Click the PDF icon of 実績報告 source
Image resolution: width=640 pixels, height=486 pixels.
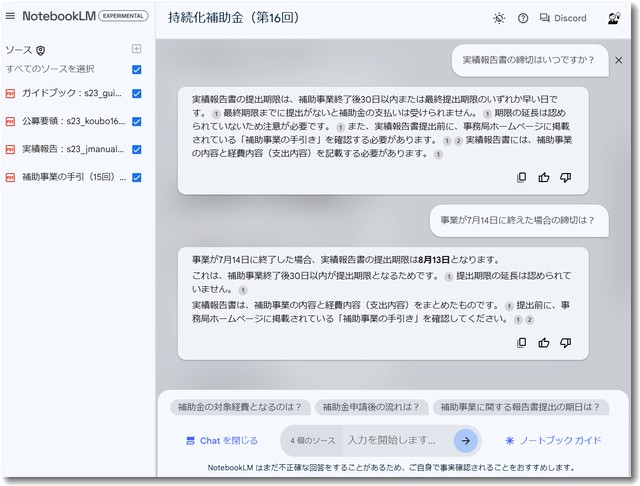[10, 149]
